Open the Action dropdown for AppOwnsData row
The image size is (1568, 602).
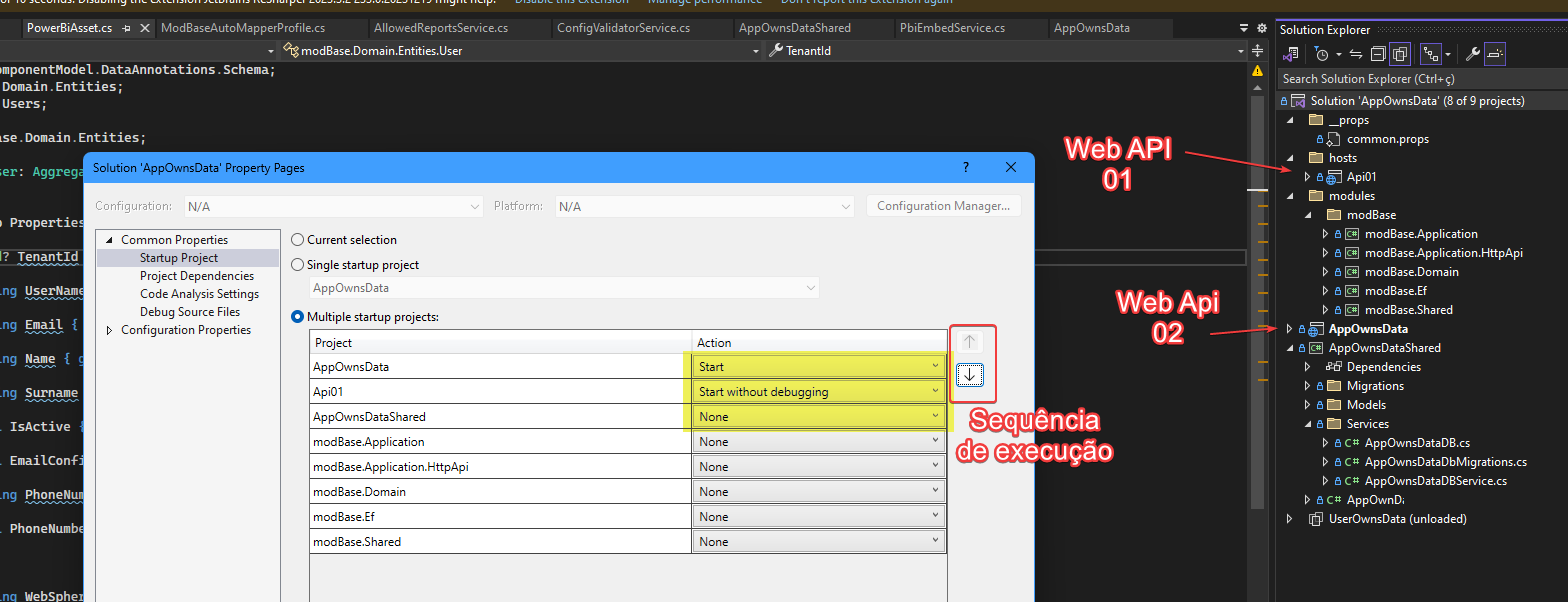[x=819, y=367]
